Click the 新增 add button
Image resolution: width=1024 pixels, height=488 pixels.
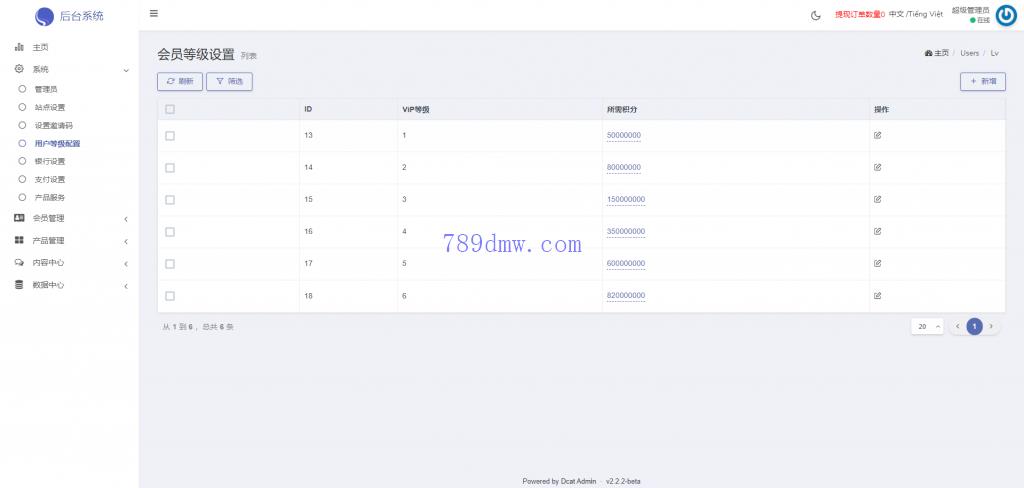982,82
